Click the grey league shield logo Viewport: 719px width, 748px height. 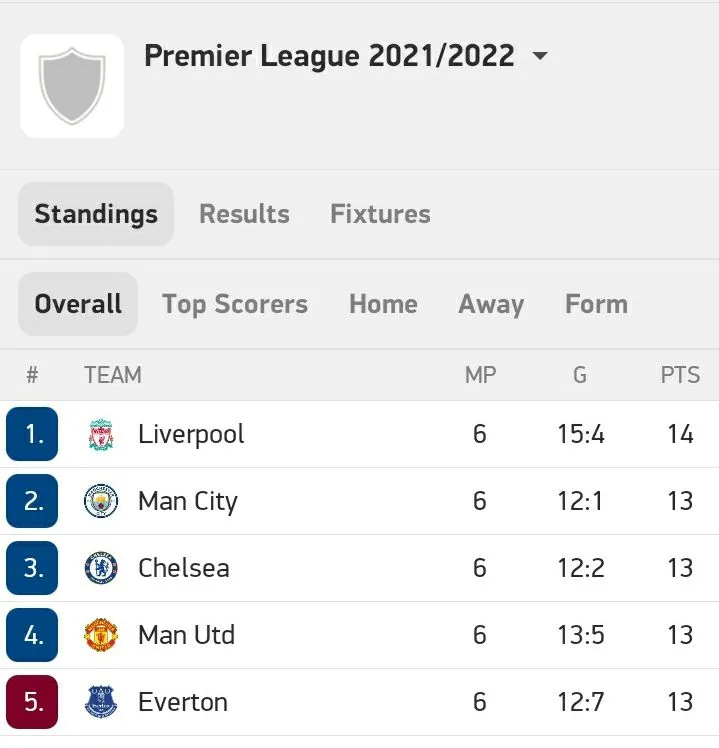(72, 87)
